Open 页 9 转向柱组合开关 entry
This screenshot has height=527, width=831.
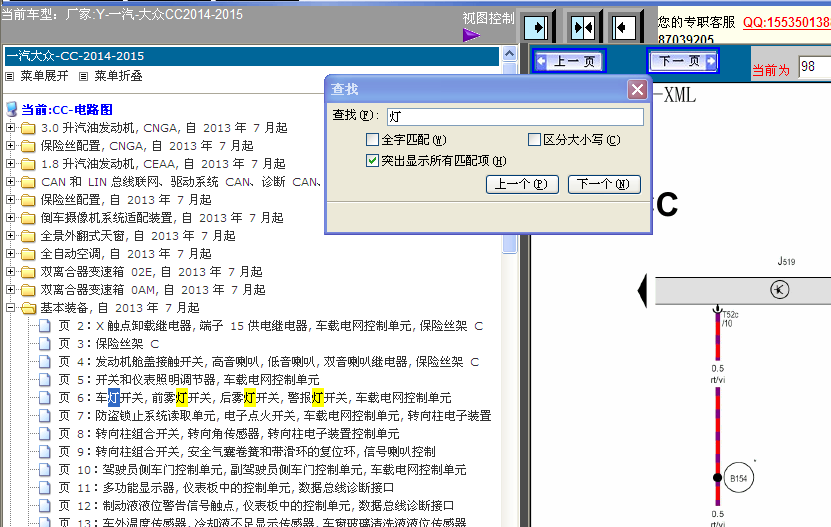click(246, 452)
